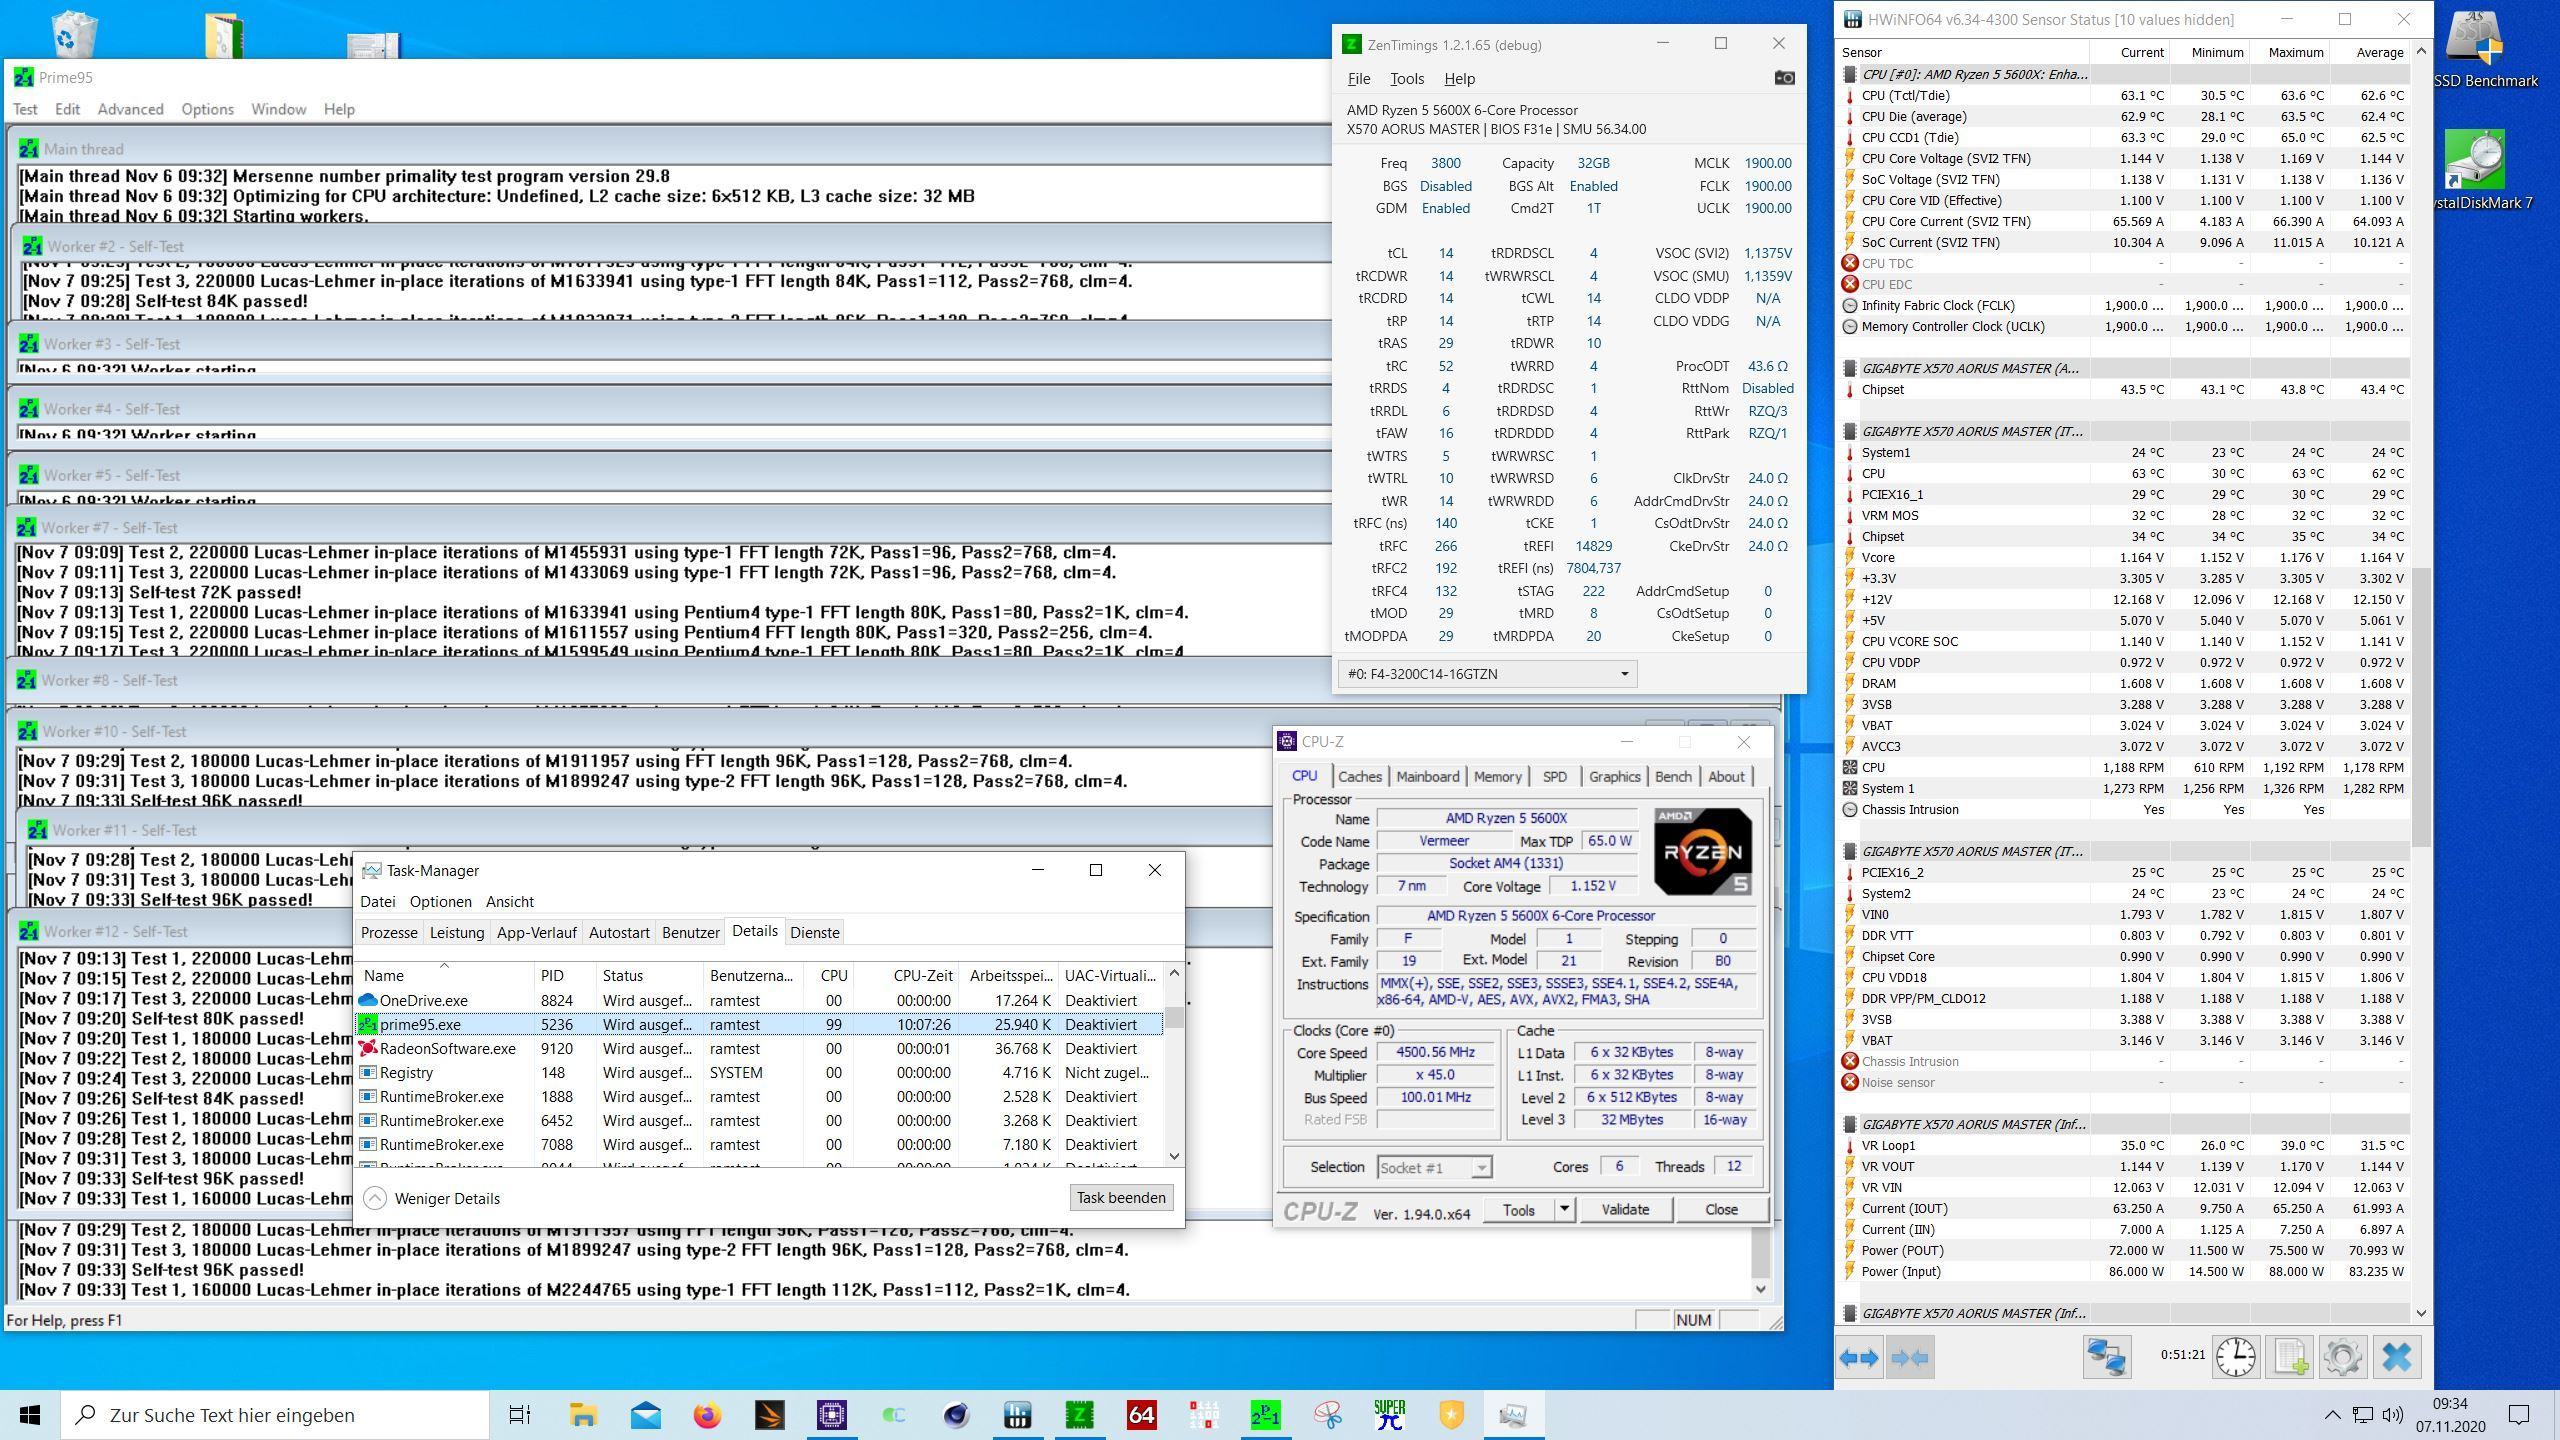This screenshot has width=2560, height=1440.
Task: Open Task-Manager Ansicht menu
Action: pos(509,902)
